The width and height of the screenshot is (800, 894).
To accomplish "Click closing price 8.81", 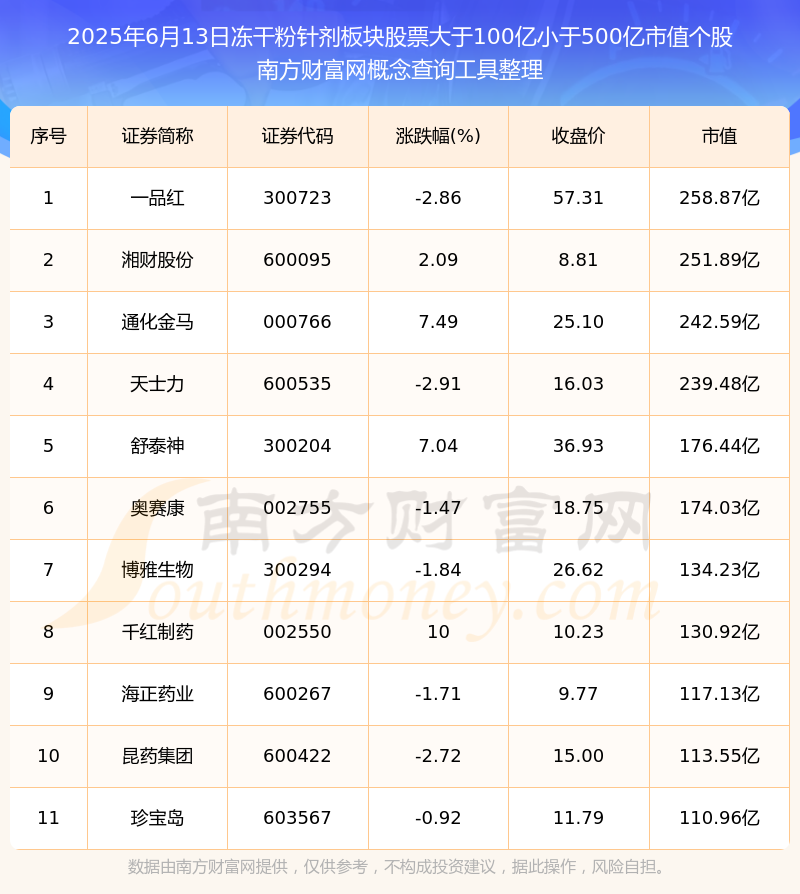I will tap(578, 260).
